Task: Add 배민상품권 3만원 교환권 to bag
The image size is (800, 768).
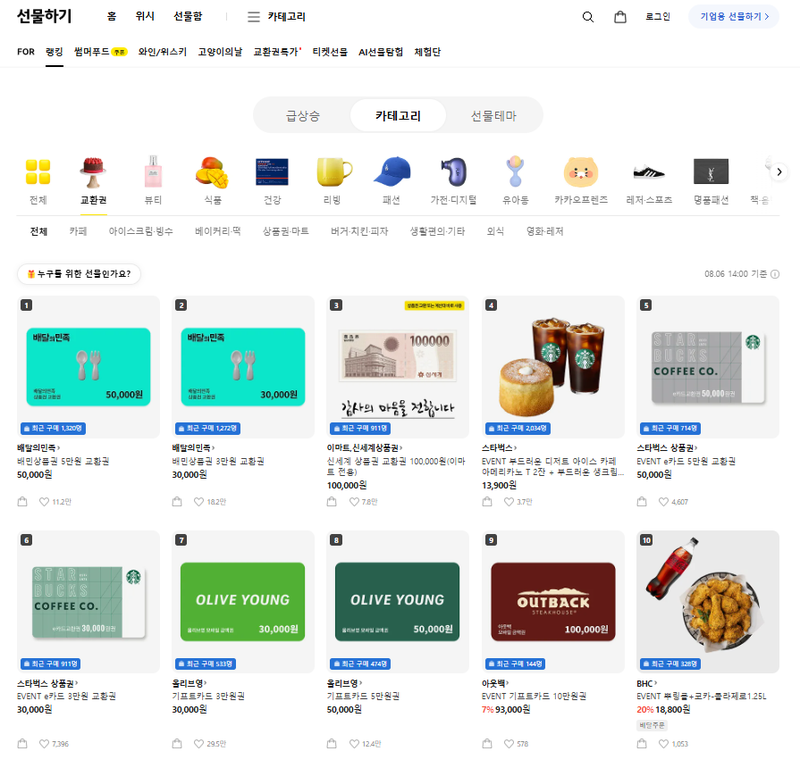Action: coord(177,502)
